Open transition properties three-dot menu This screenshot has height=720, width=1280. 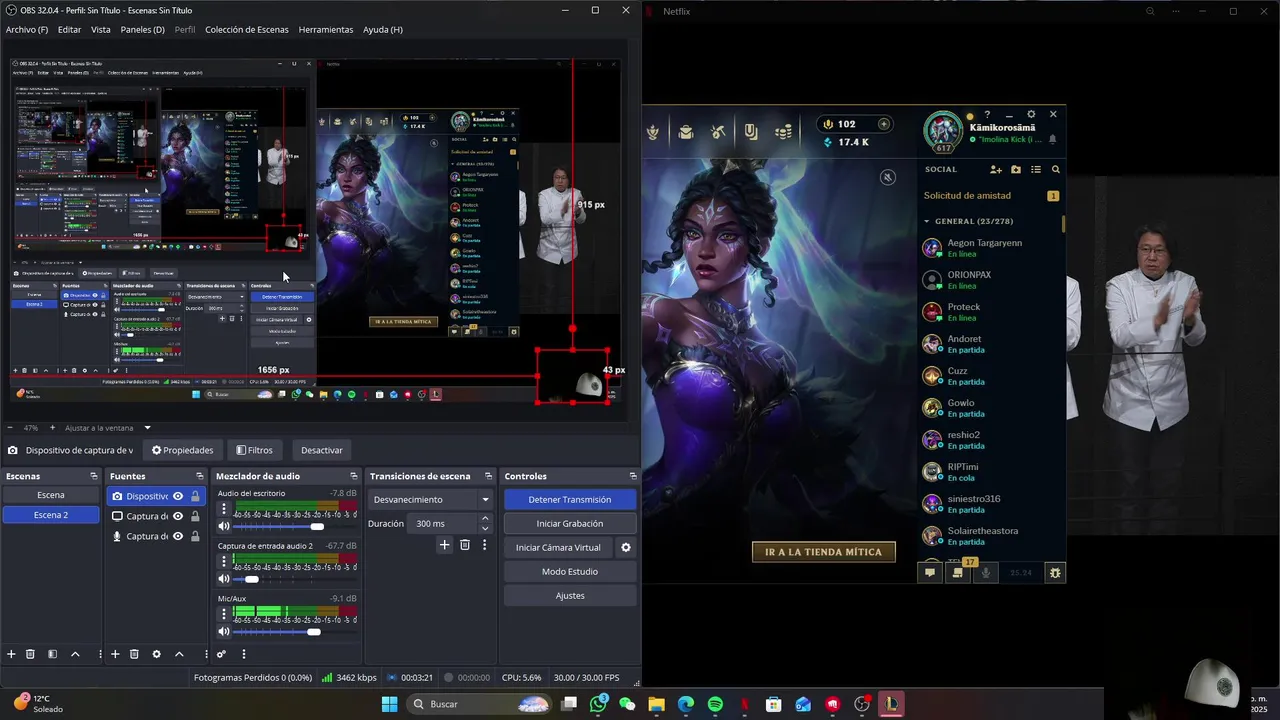[485, 545]
